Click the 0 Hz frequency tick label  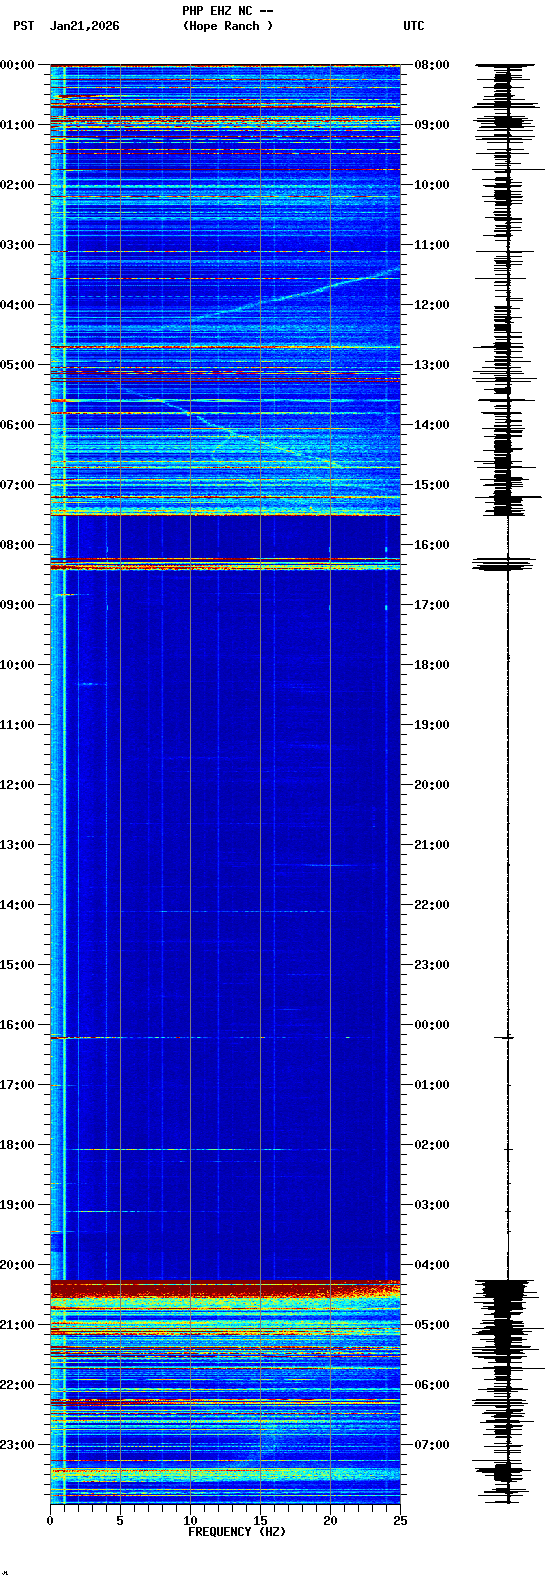(x=50, y=1521)
